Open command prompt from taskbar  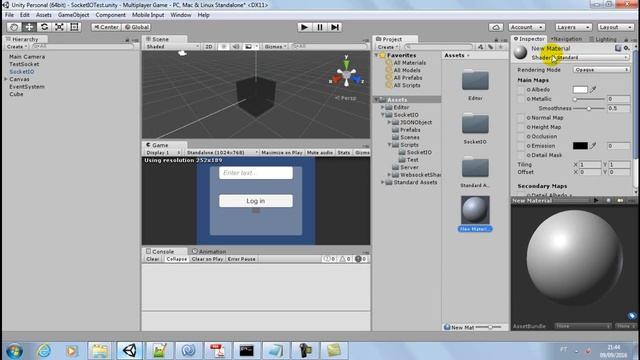tap(247, 351)
